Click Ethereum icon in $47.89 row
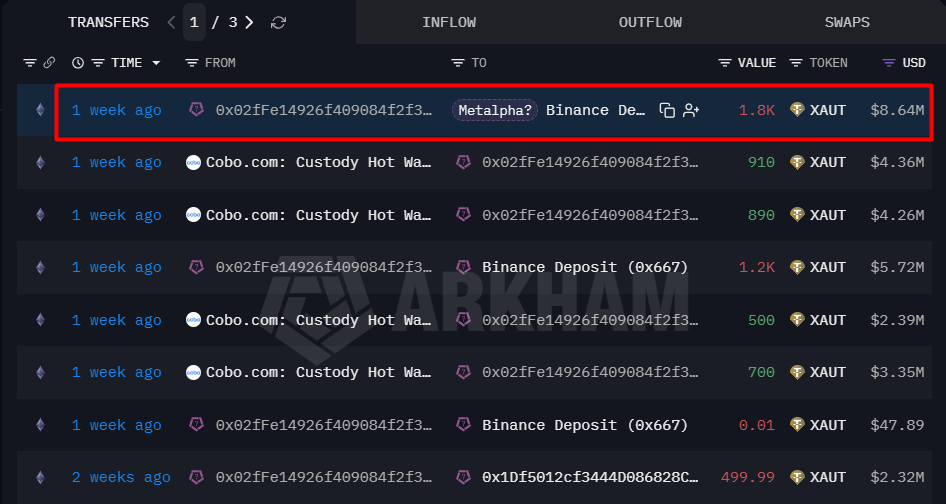This screenshot has width=946, height=504. click(40, 425)
